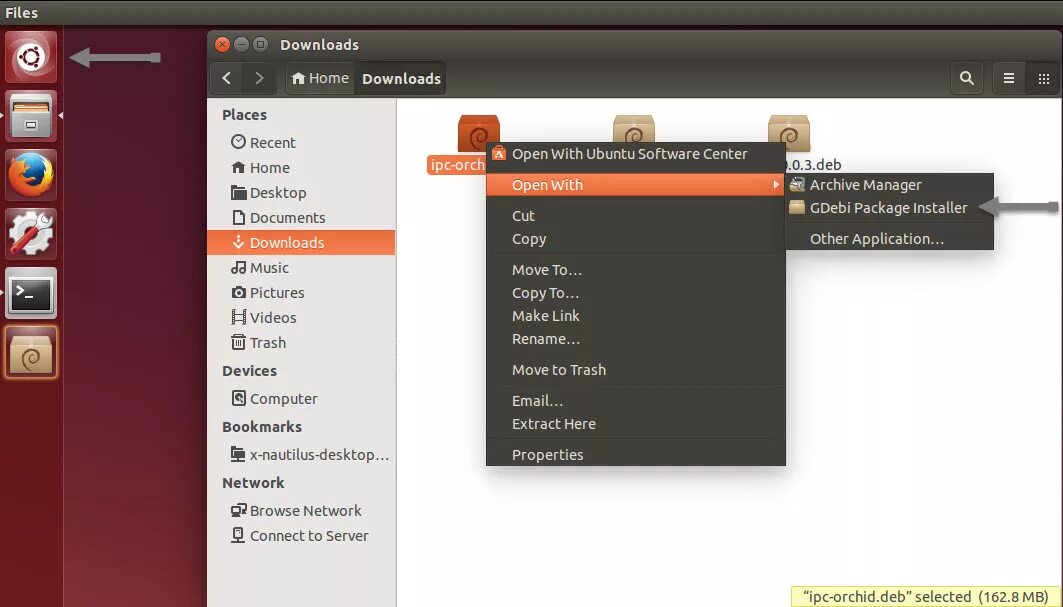1063x607 pixels.
Task: Go back with the left arrow button
Action: (x=227, y=79)
